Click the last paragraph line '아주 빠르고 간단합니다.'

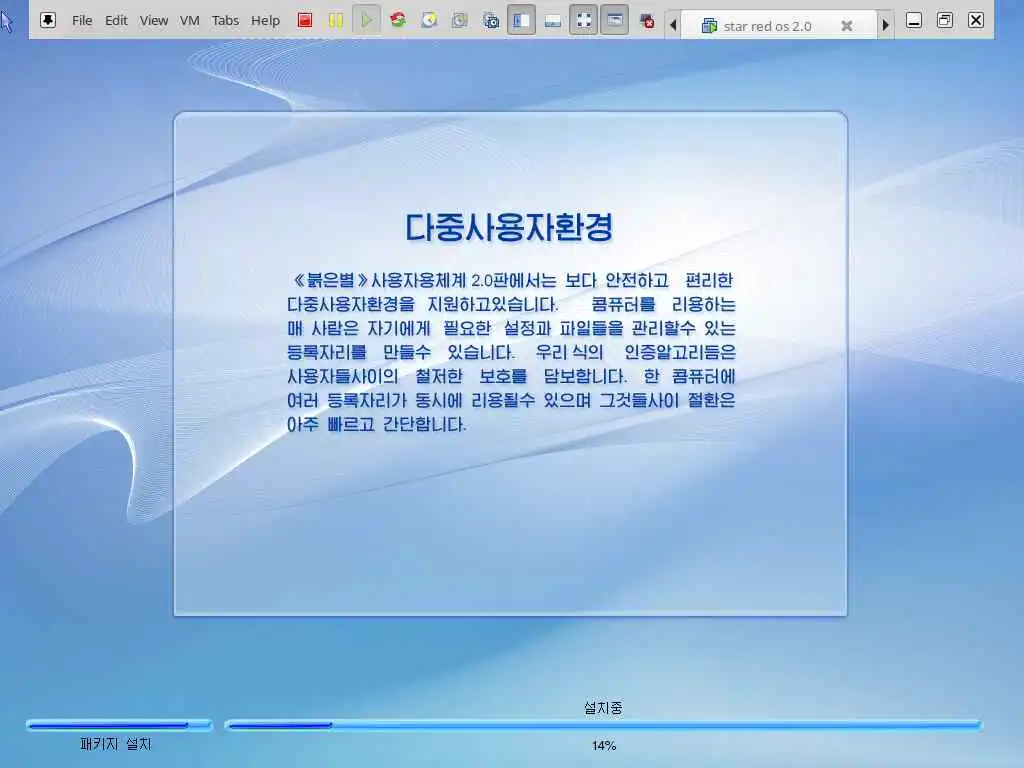click(377, 424)
